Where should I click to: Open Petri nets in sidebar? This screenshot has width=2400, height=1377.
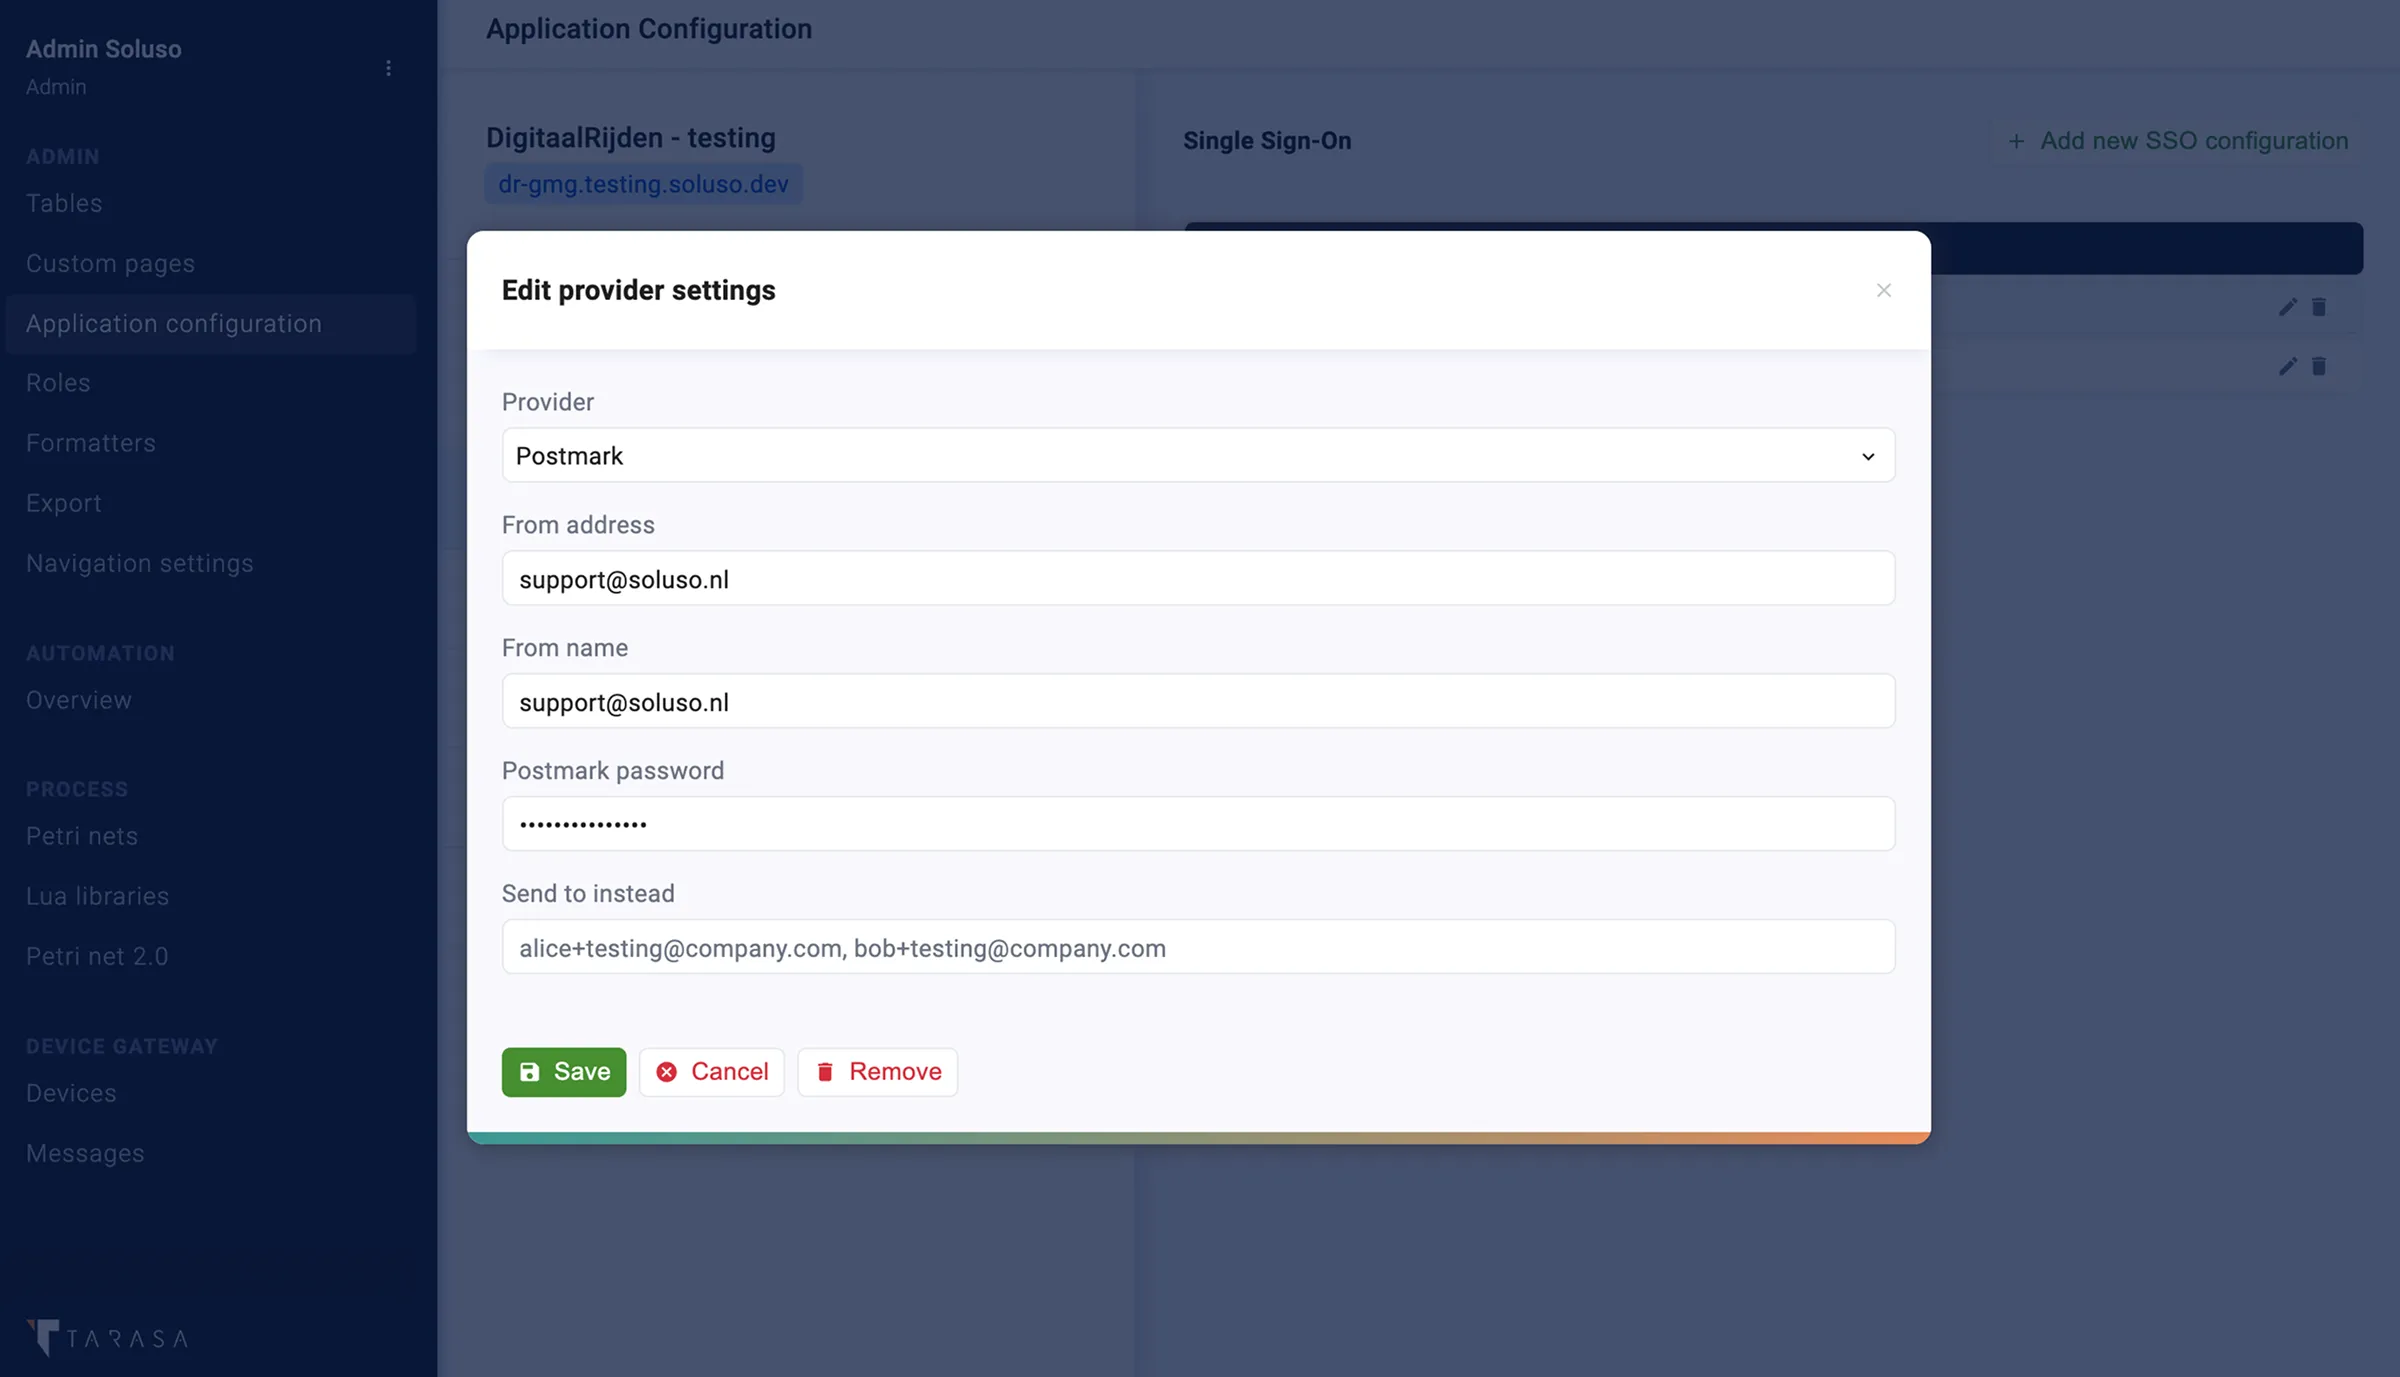82,836
